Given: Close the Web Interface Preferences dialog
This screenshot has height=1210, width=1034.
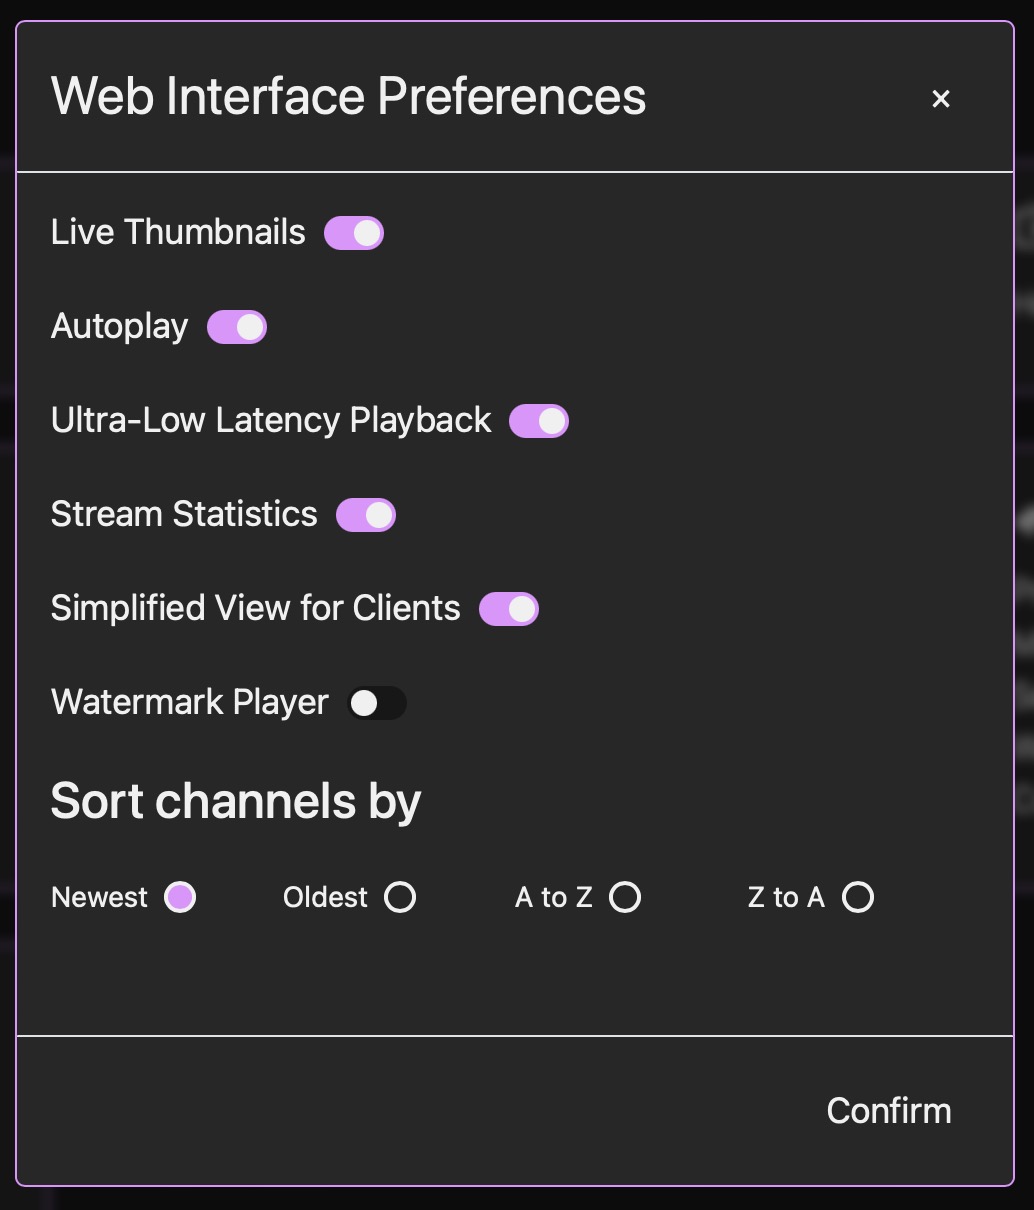Looking at the screenshot, I should [x=941, y=99].
